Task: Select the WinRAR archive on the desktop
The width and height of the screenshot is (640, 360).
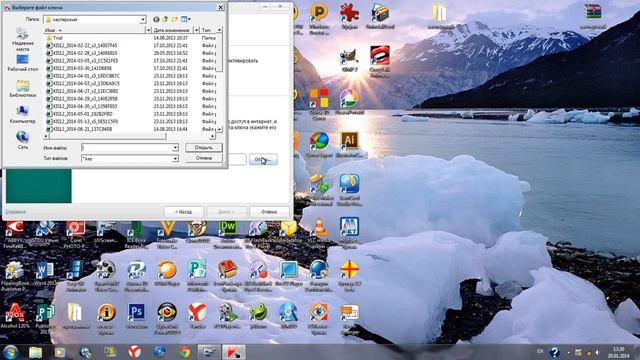Action: (593, 16)
